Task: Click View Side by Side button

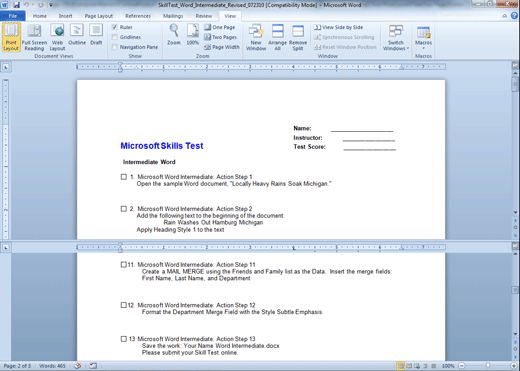Action: 338,27
